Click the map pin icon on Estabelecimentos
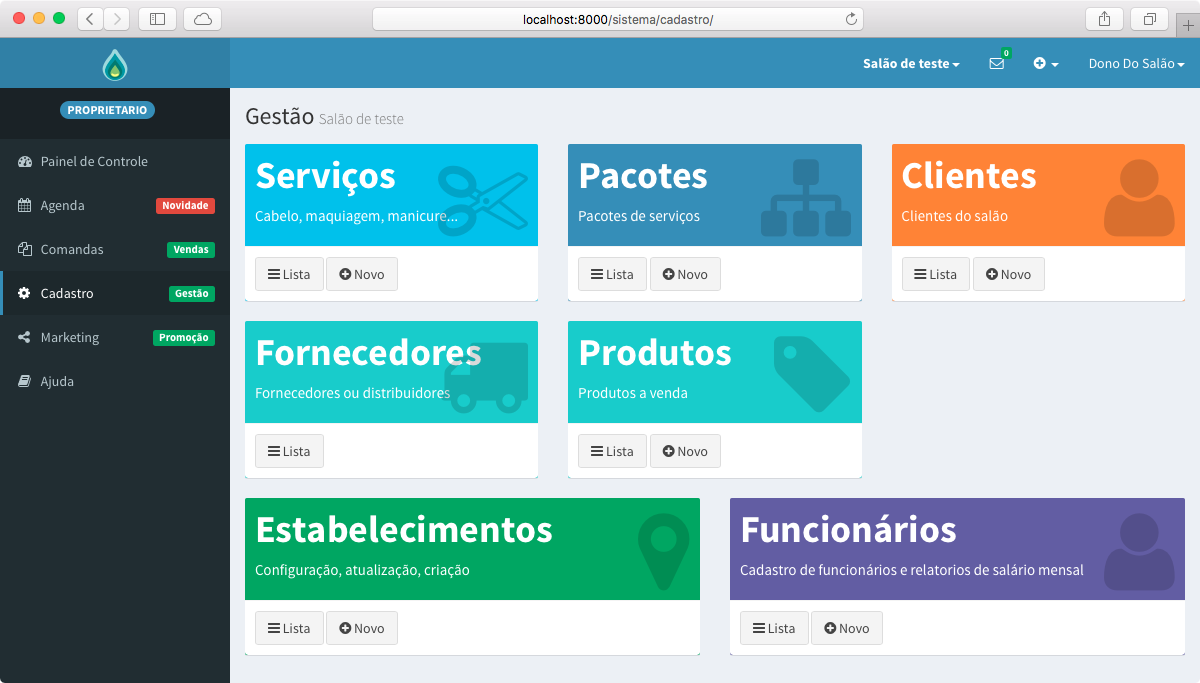The height and width of the screenshot is (683, 1200). [x=663, y=551]
